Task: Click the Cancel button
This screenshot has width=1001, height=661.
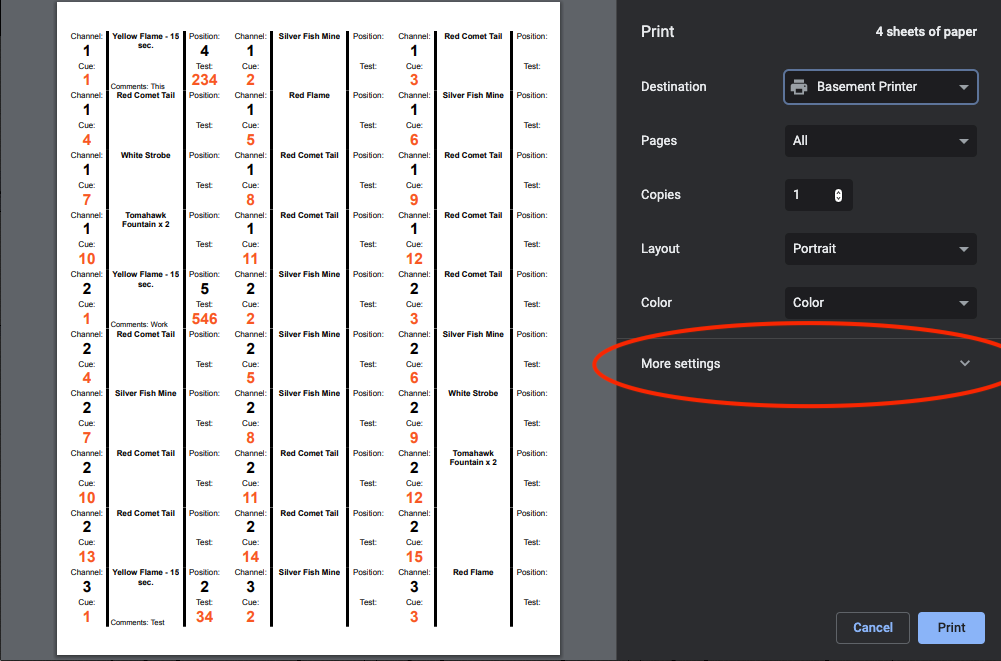Action: pyautogui.click(x=873, y=628)
